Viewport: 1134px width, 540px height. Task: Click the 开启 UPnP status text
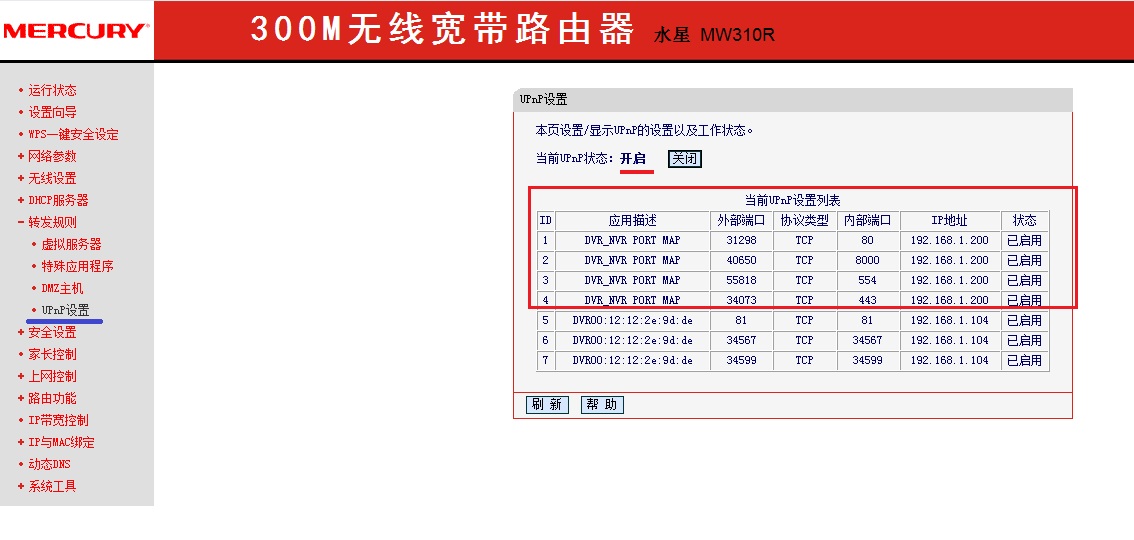pyautogui.click(x=633, y=158)
